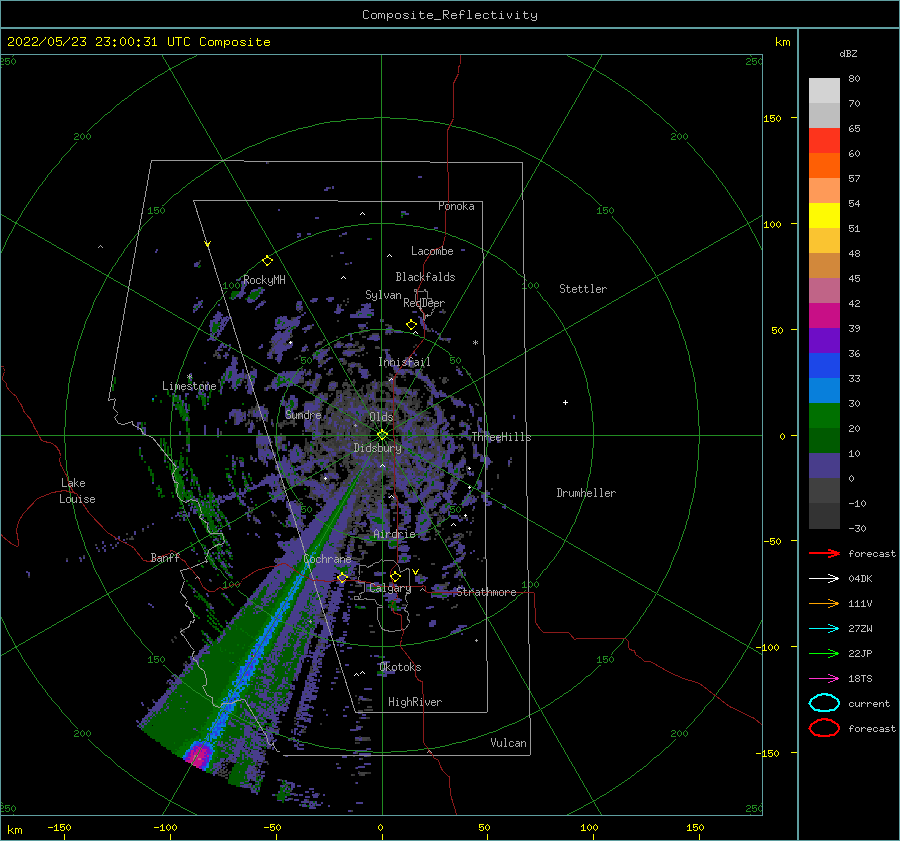This screenshot has width=900, height=841.
Task: Click the current legend text
Action: point(869,703)
